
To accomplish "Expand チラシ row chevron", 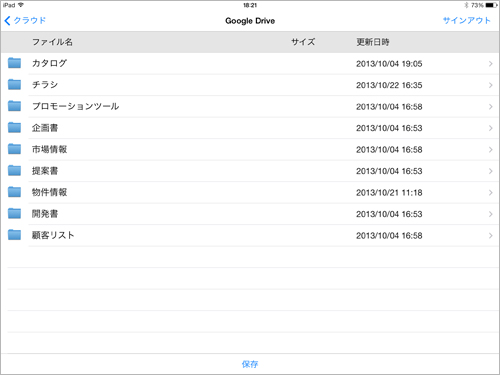I will coord(490,85).
